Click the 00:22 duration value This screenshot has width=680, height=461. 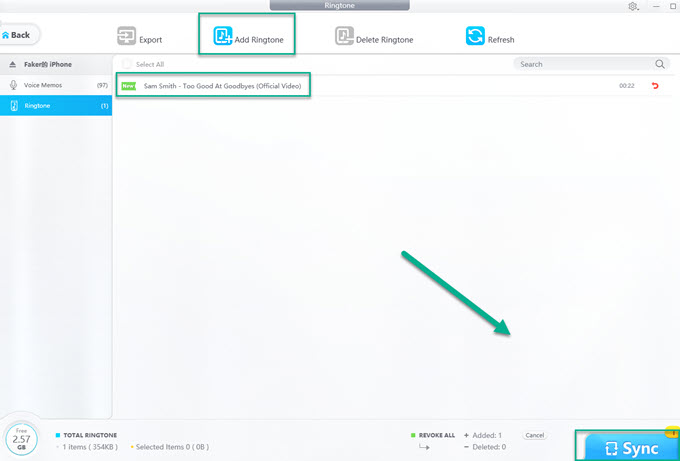pos(627,86)
